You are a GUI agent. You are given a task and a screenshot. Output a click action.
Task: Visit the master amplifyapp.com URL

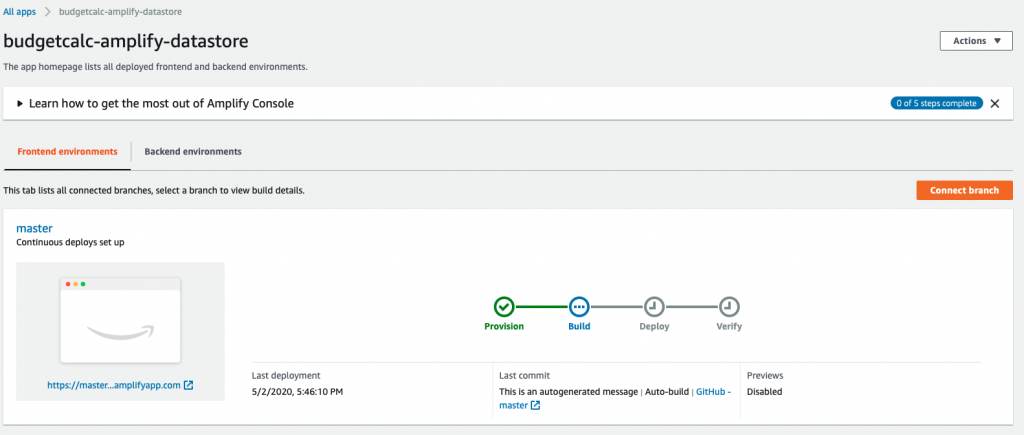click(113, 385)
